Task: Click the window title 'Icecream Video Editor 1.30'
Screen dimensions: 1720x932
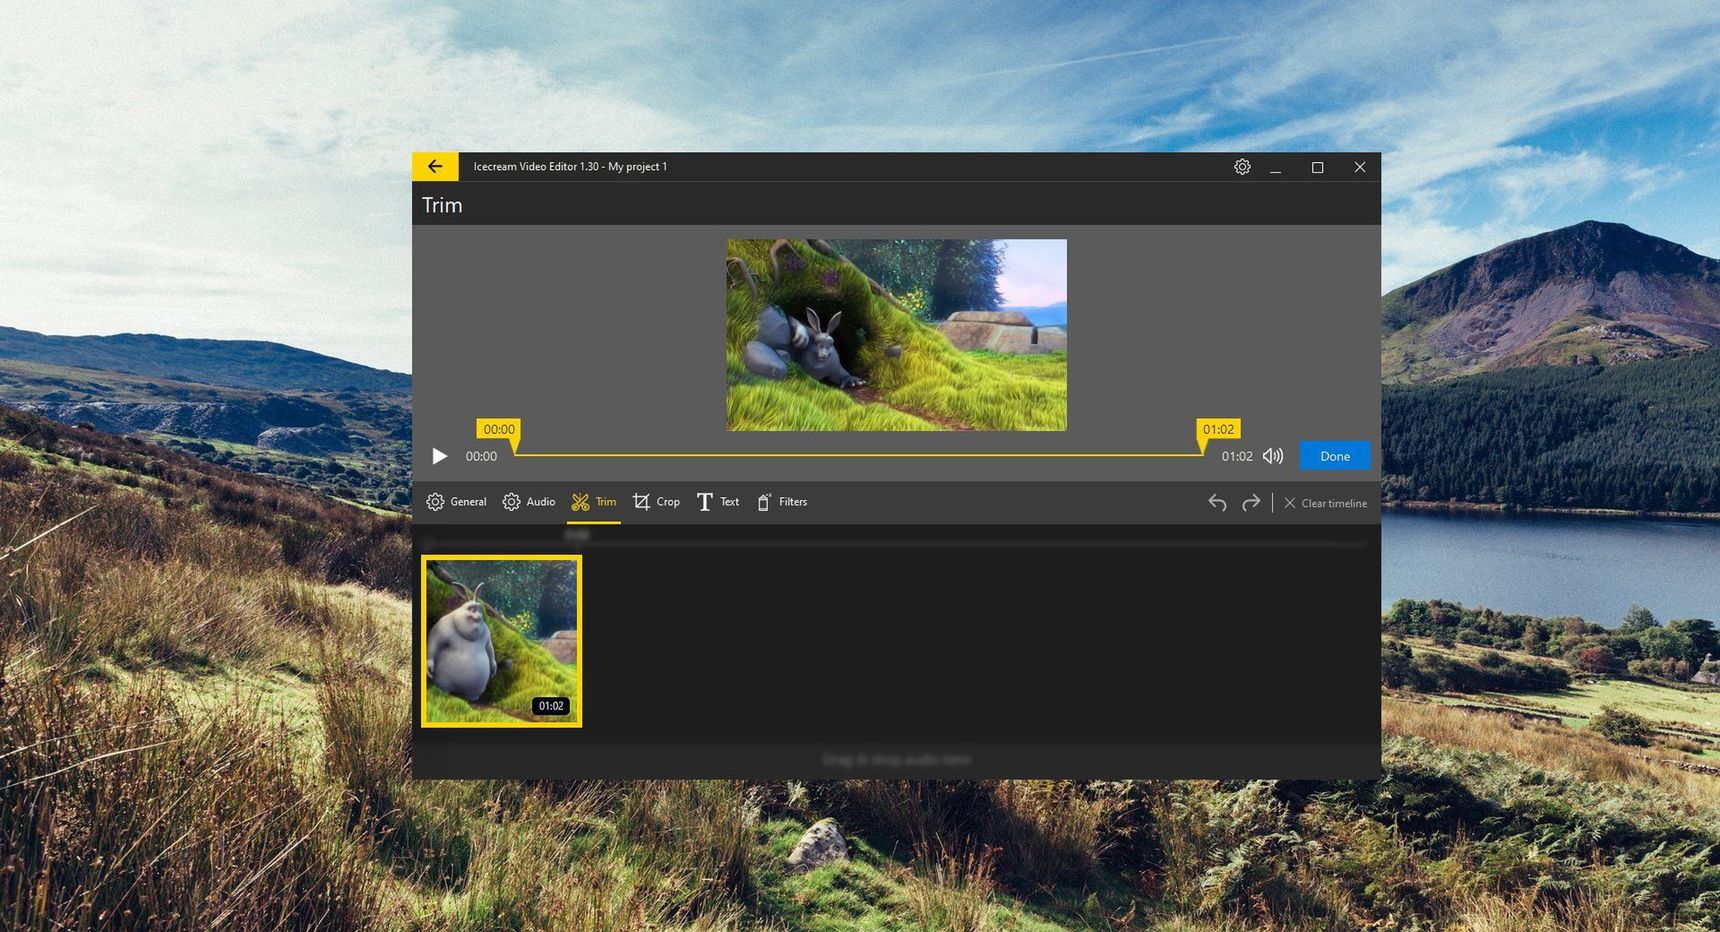Action: (x=536, y=167)
